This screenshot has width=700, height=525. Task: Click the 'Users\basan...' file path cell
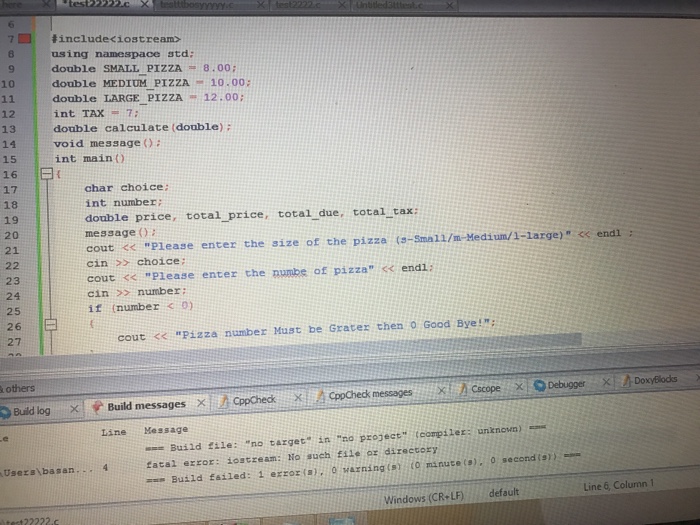[46, 471]
